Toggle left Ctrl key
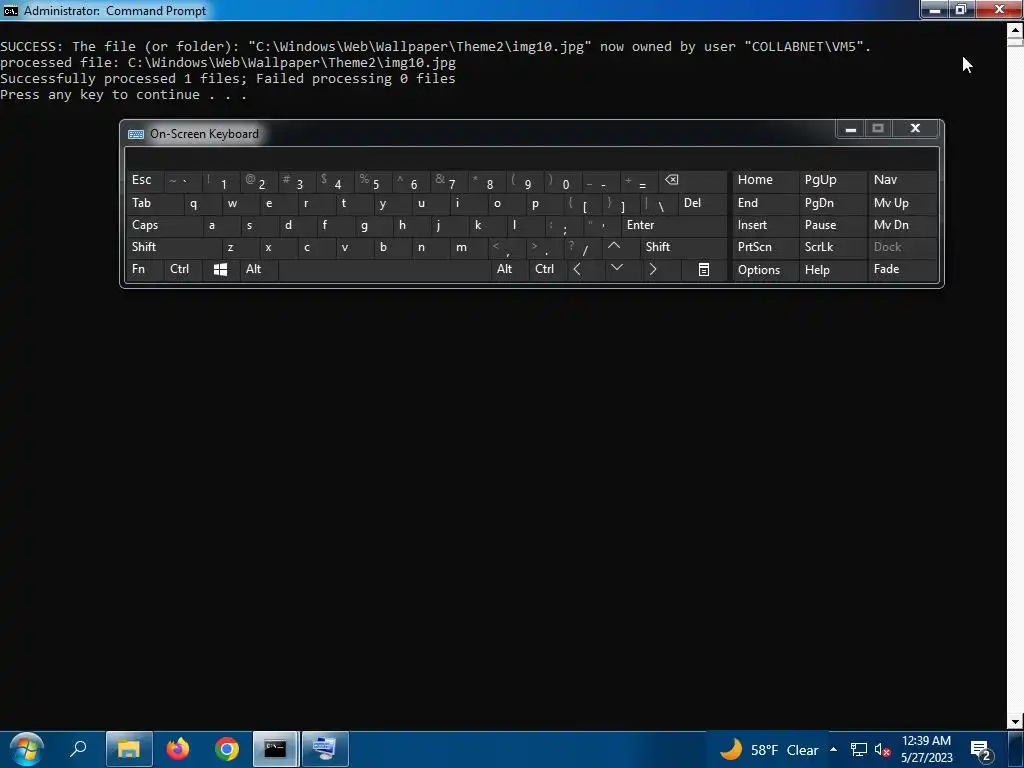This screenshot has height=768, width=1024. click(182, 269)
